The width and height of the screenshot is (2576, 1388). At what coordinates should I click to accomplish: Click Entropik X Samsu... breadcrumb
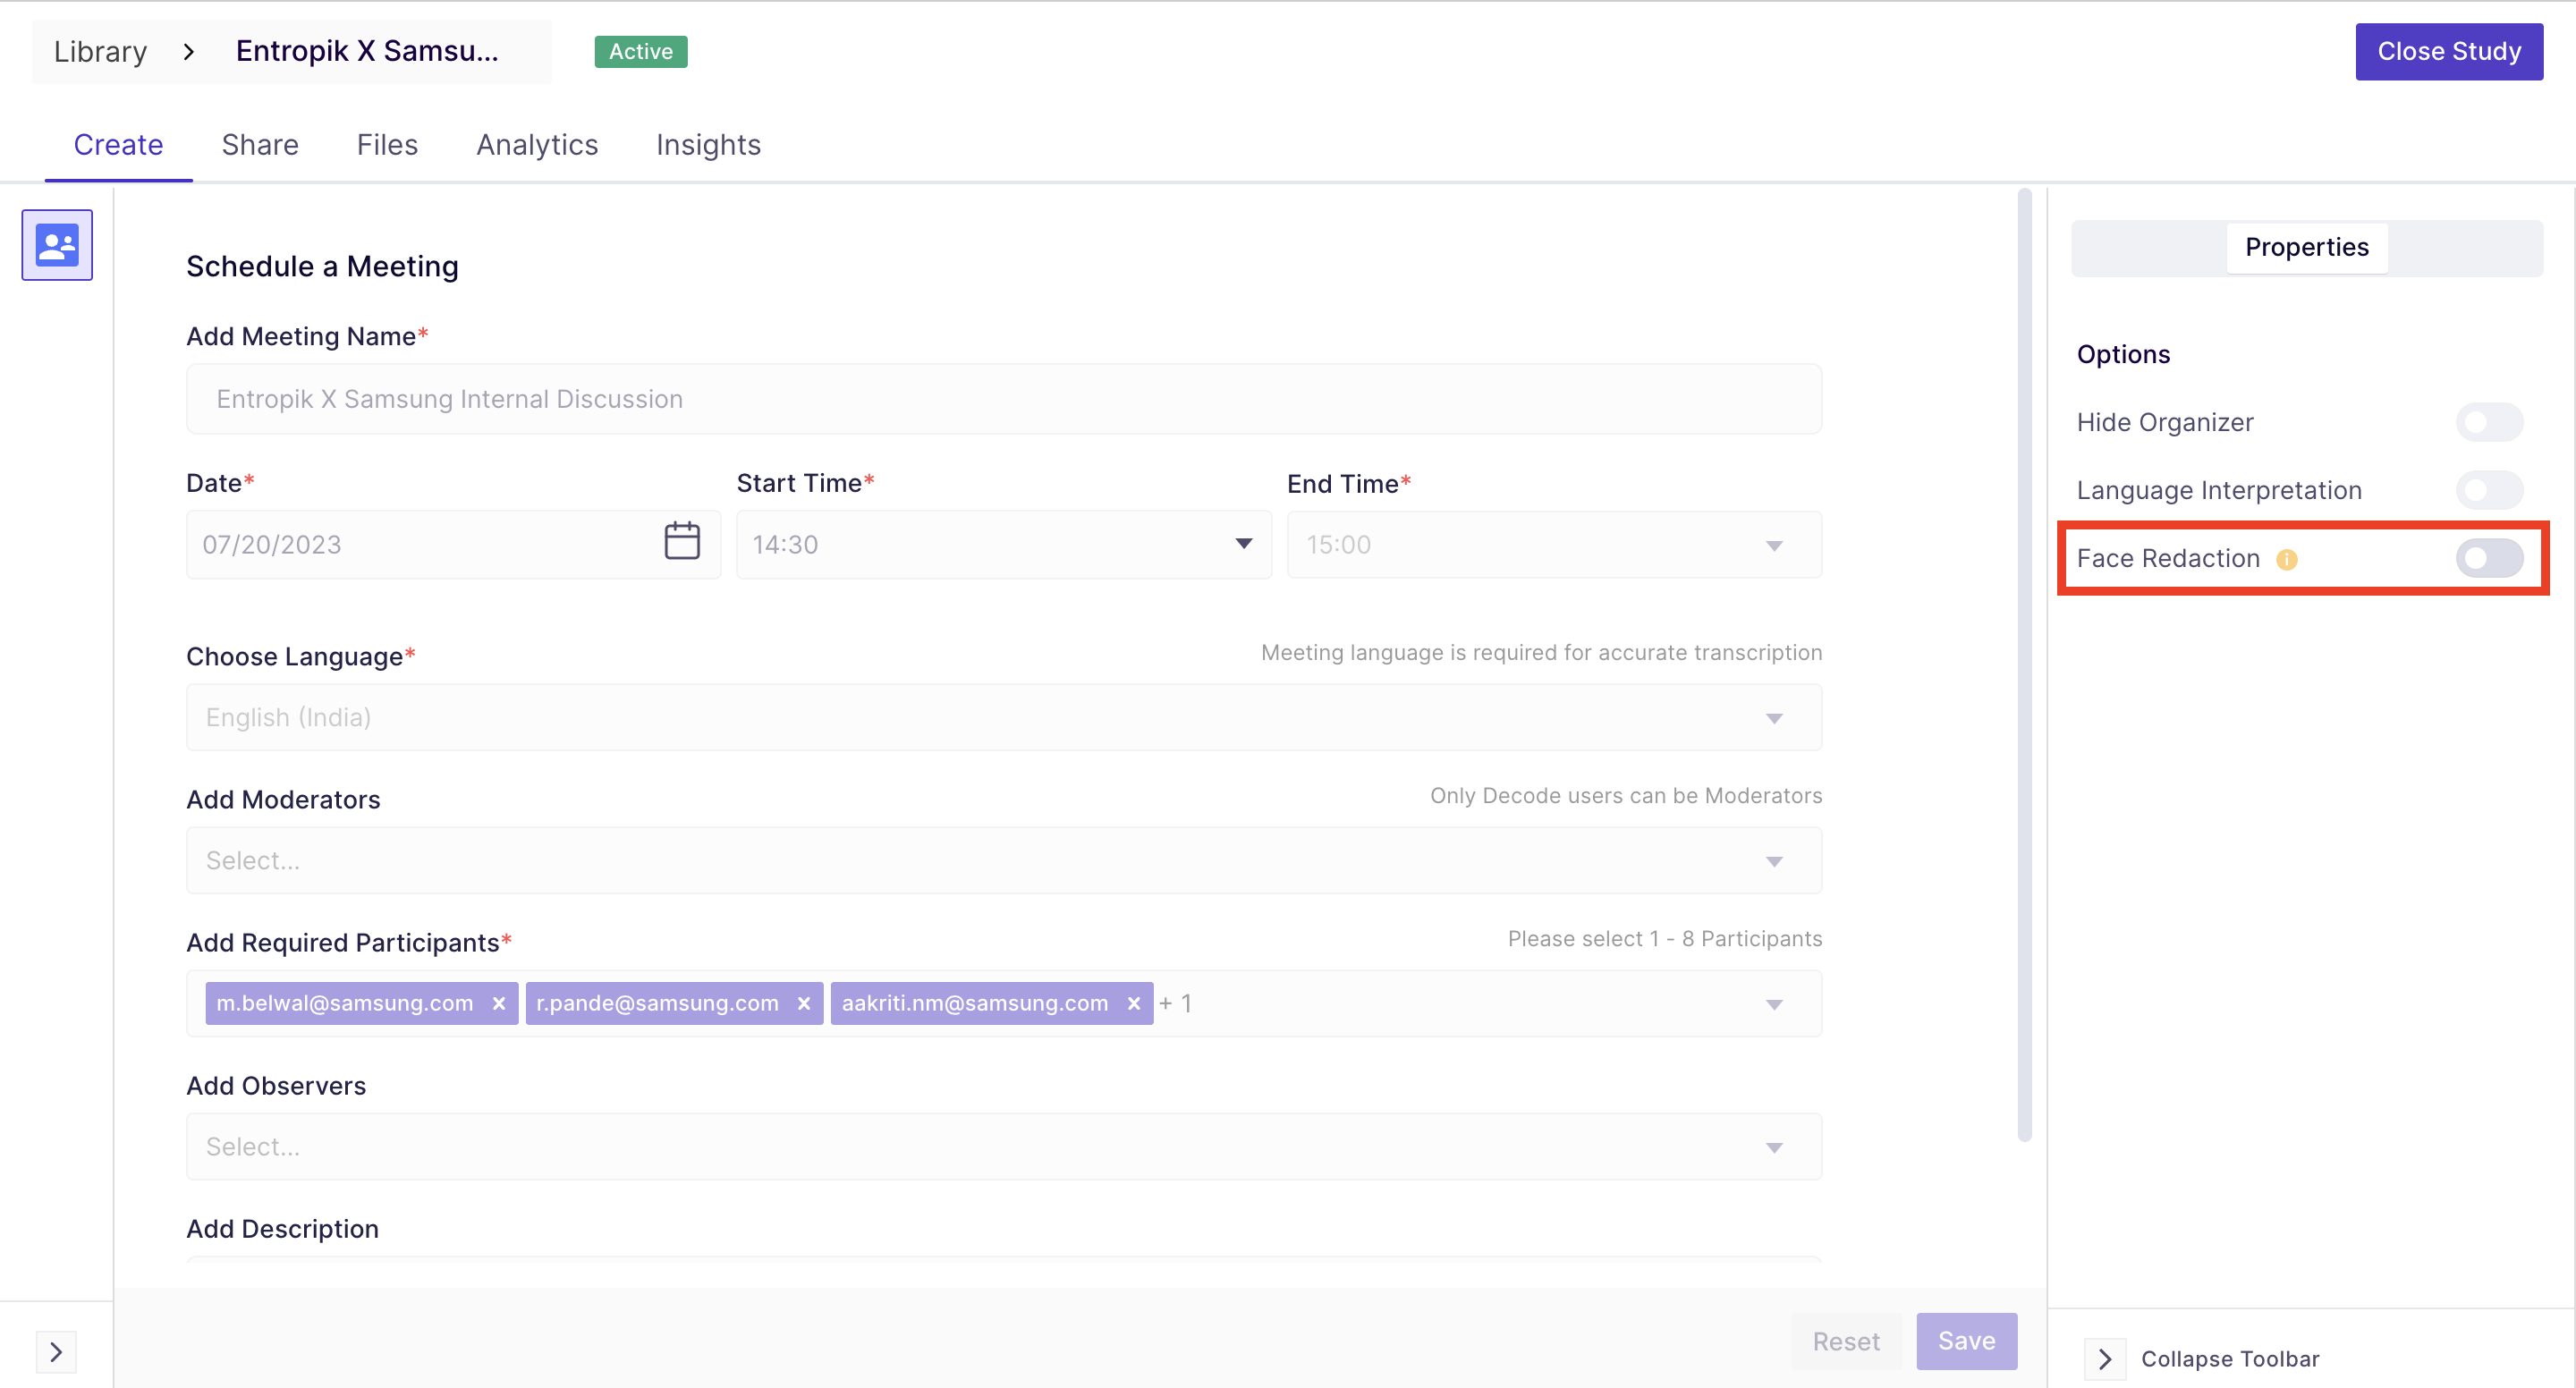pyautogui.click(x=367, y=52)
